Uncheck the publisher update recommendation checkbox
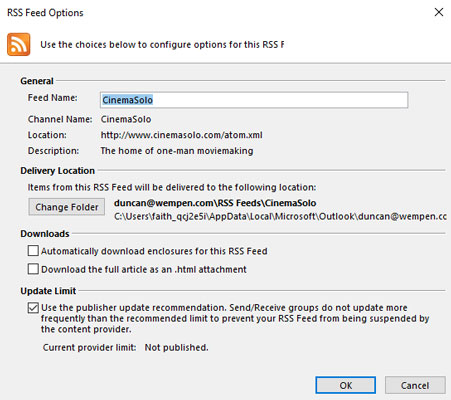This screenshot has width=451, height=400. coord(33,308)
